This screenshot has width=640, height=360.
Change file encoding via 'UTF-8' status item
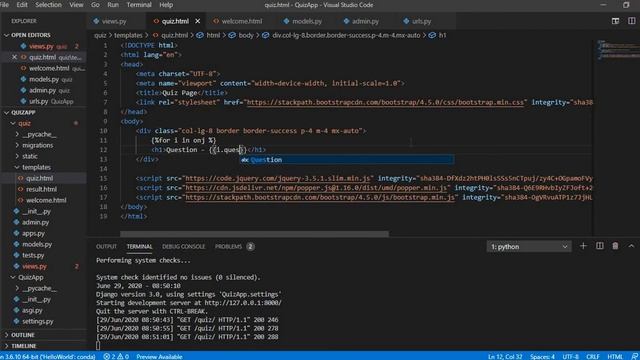[x=570, y=356]
